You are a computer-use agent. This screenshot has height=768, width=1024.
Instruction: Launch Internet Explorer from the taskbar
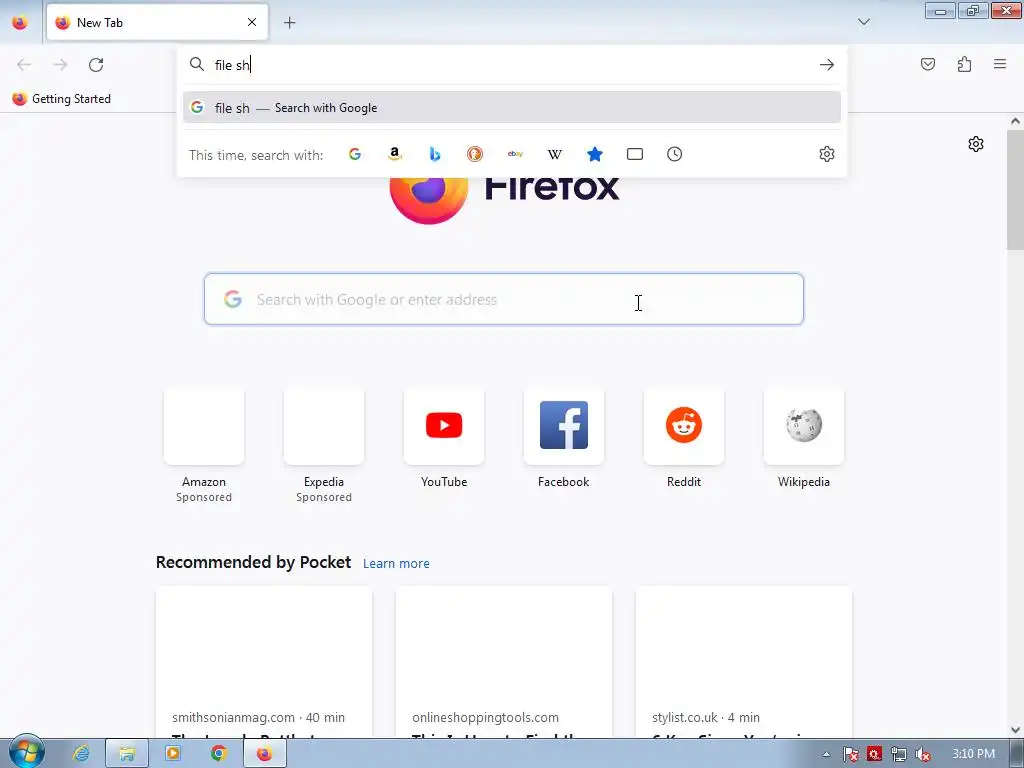pyautogui.click(x=81, y=754)
